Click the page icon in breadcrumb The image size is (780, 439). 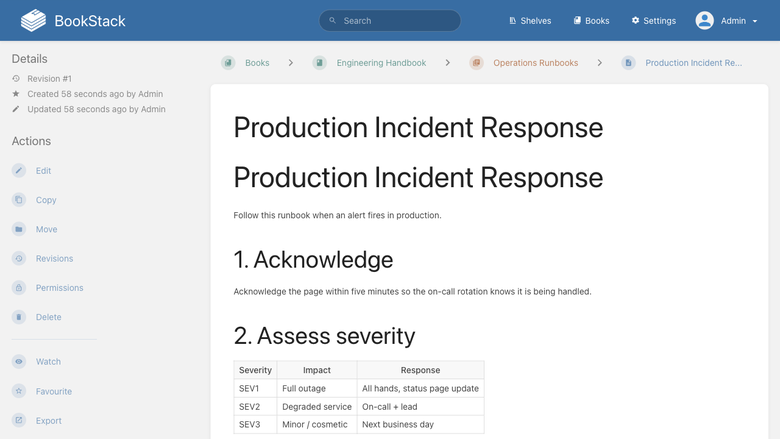[x=628, y=63]
